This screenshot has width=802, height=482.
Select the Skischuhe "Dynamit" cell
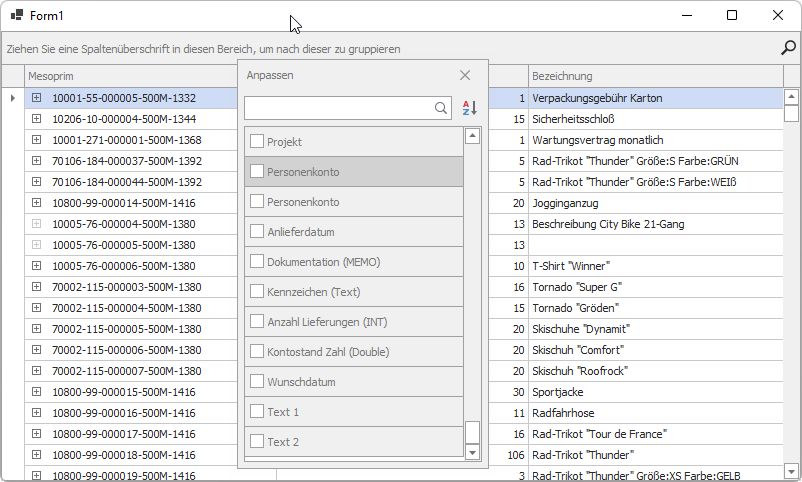point(656,328)
